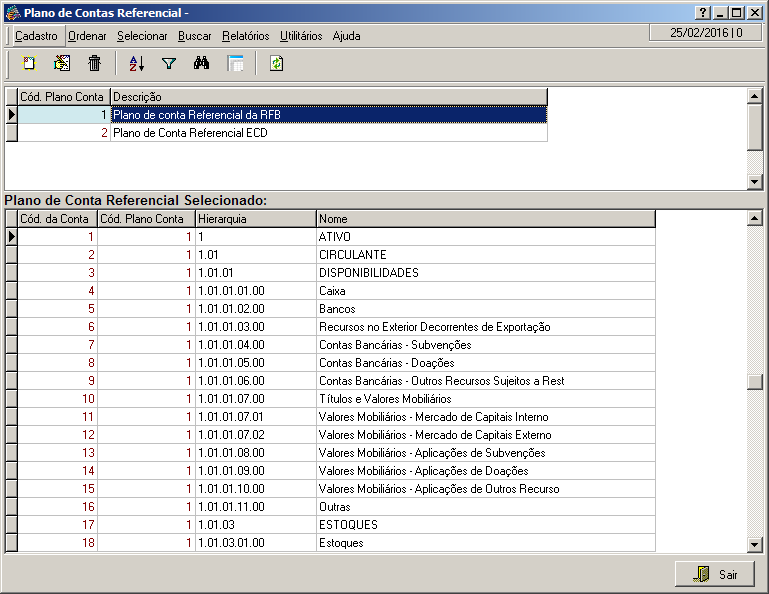Click the new record toolbar icon

[x=30, y=64]
